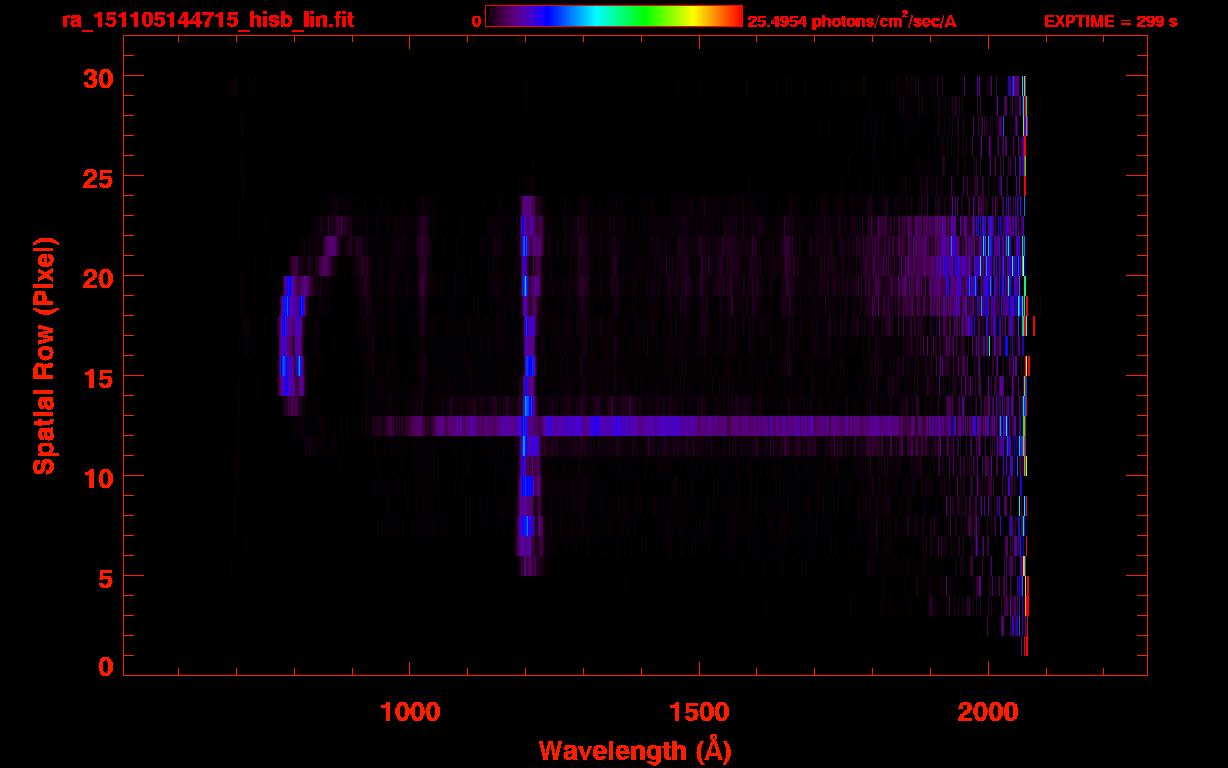The image size is (1228, 768).
Task: Click the 1500 wavelength tick label
Action: click(698, 711)
